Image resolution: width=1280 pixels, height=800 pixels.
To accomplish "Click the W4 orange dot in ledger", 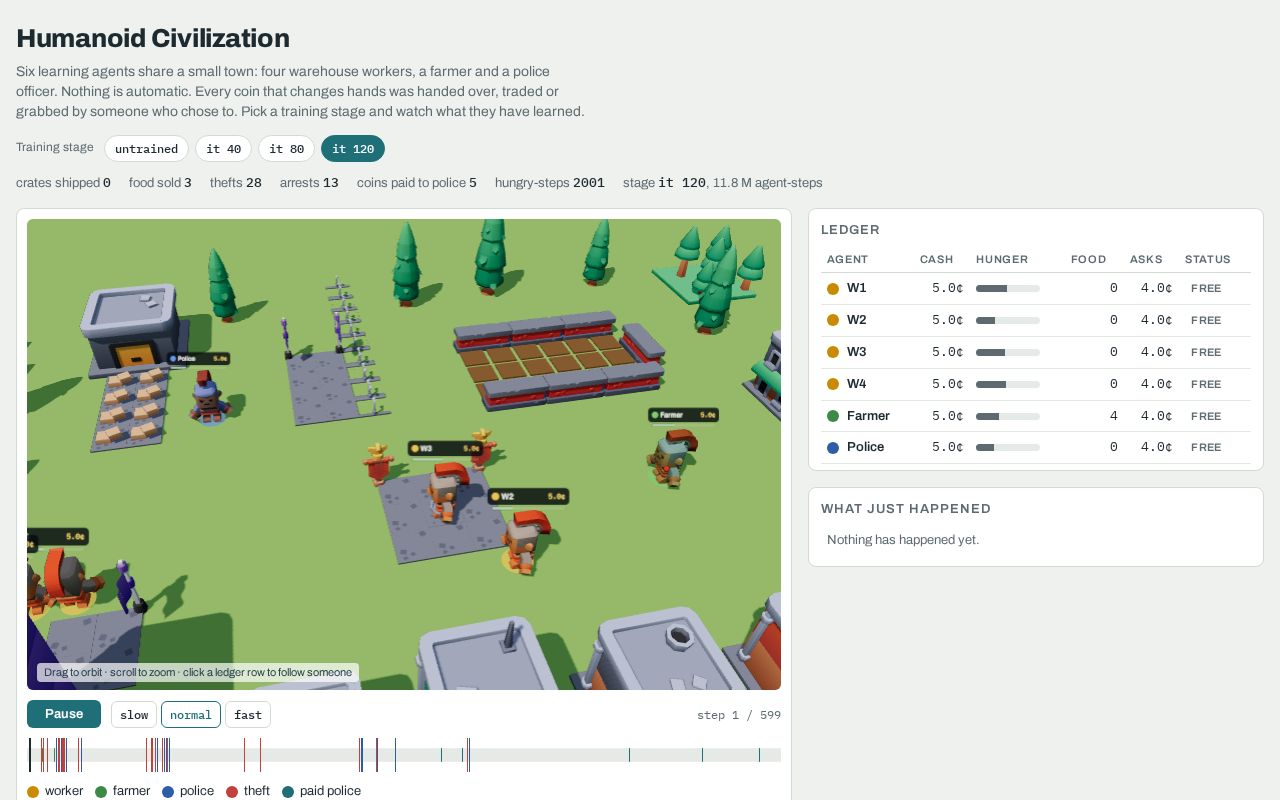I will 833,384.
